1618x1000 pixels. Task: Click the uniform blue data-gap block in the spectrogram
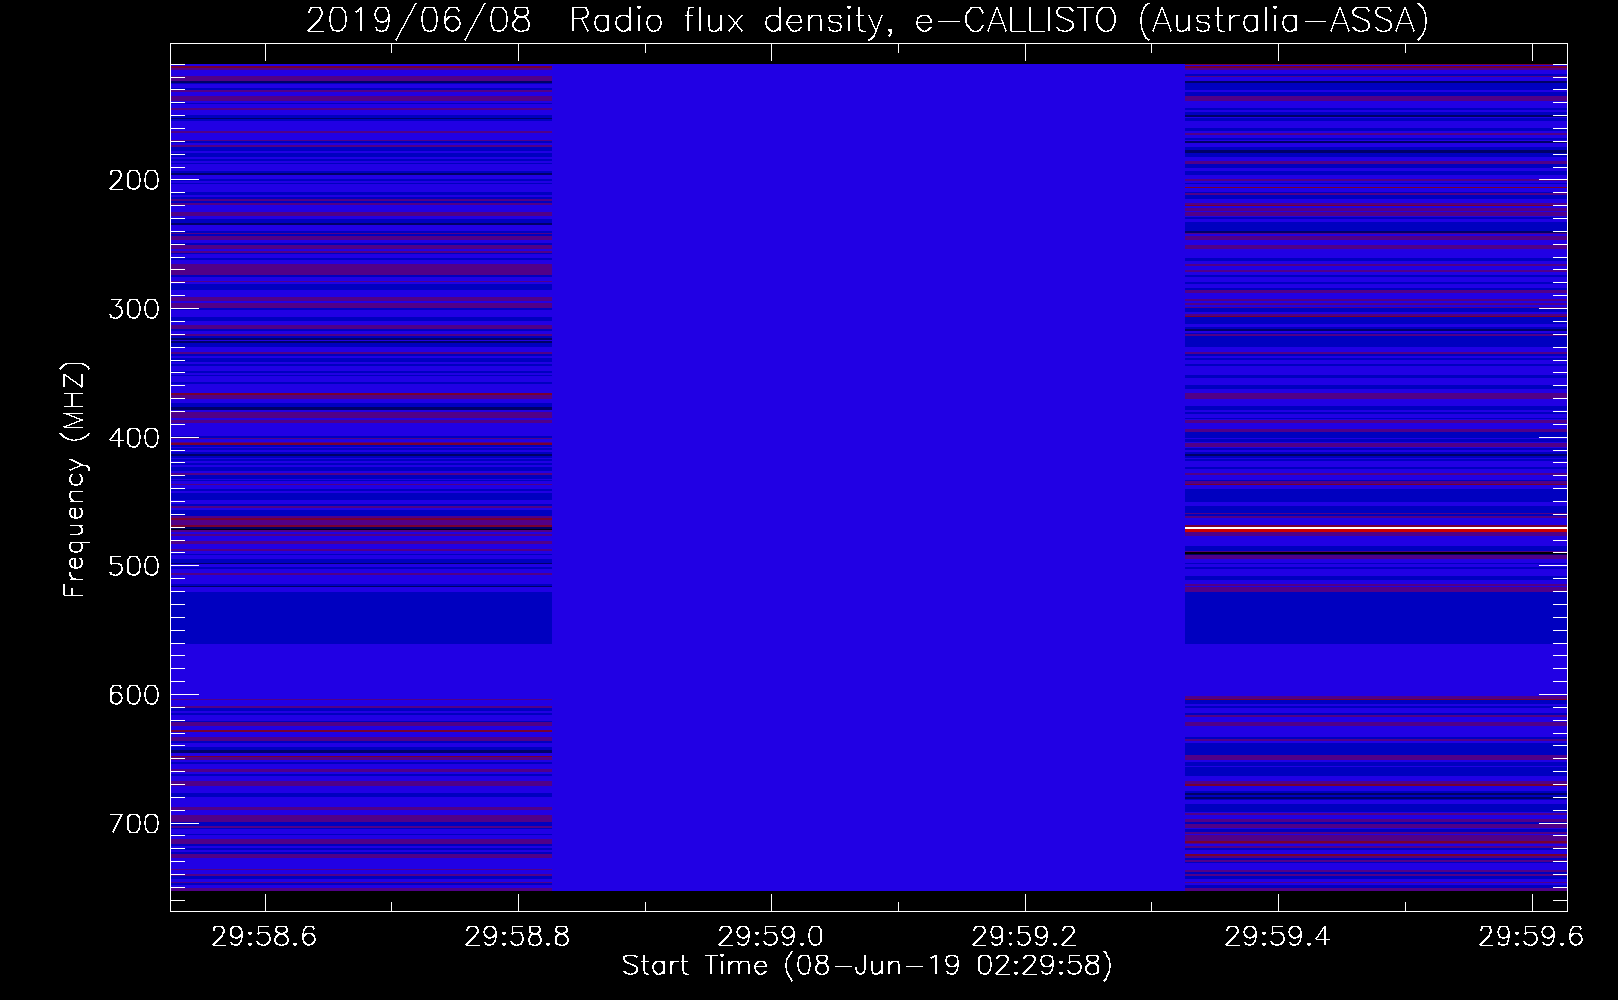click(x=868, y=477)
